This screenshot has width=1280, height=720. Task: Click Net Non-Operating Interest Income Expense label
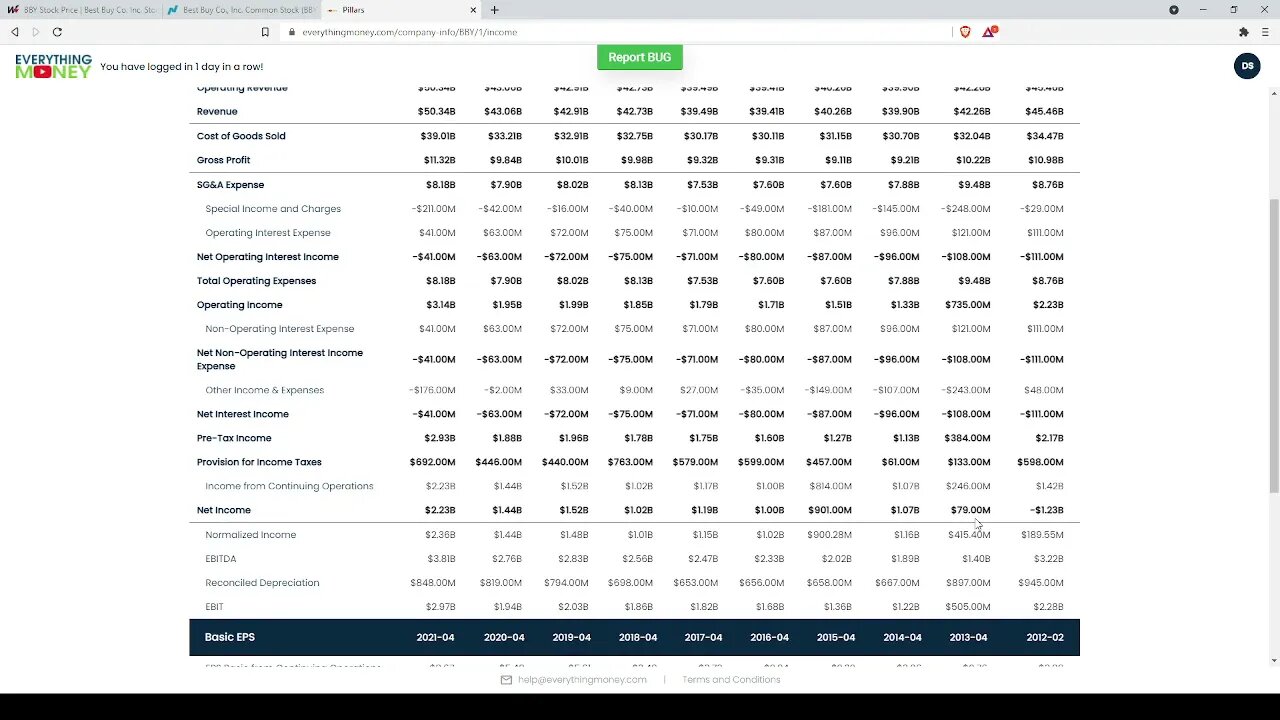coord(280,359)
